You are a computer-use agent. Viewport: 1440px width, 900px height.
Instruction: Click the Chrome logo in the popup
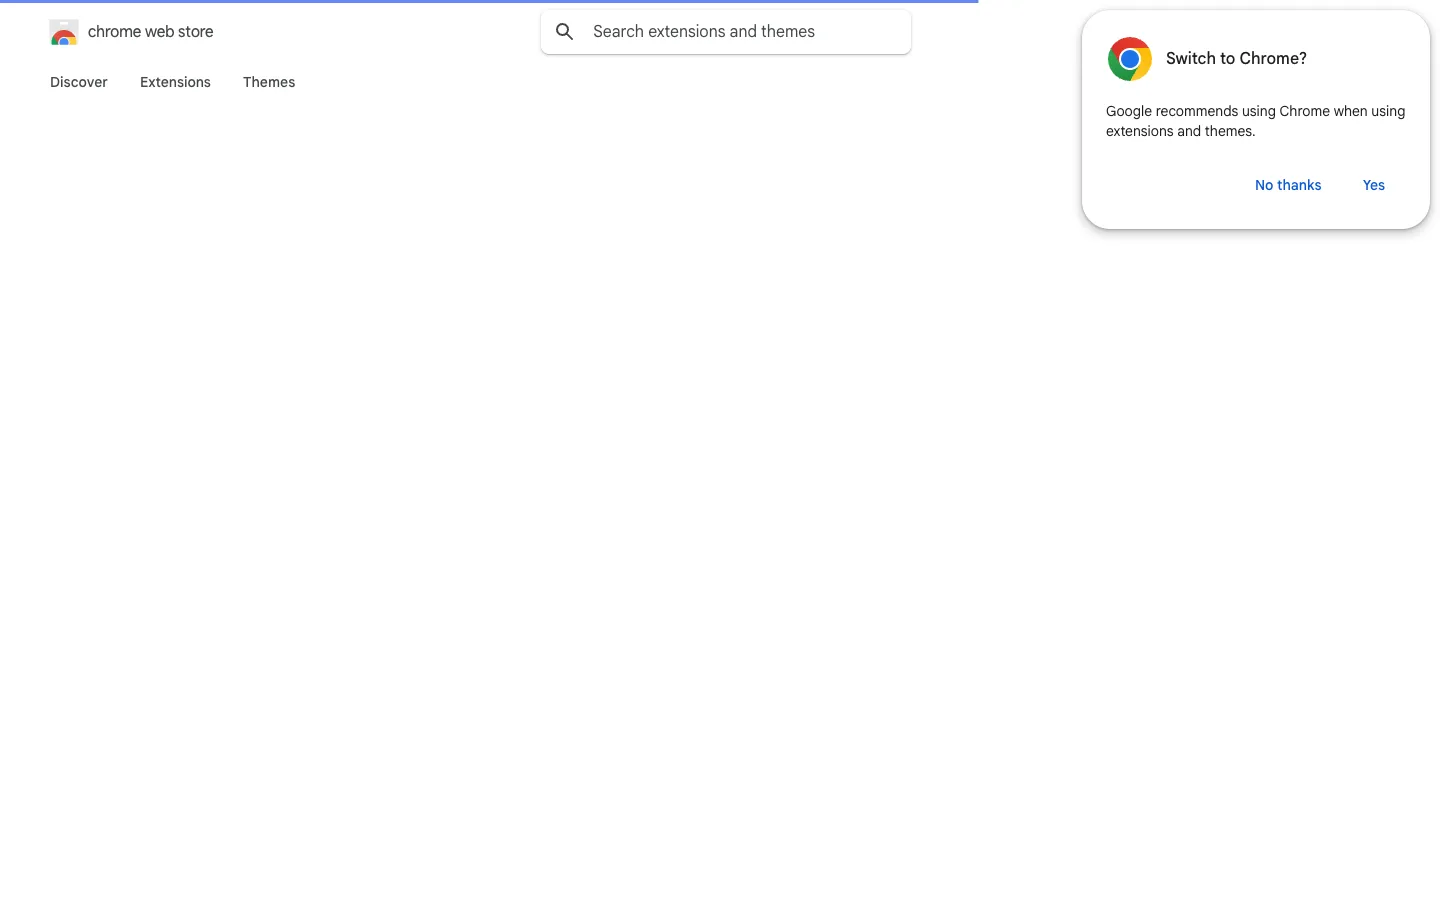click(x=1130, y=59)
